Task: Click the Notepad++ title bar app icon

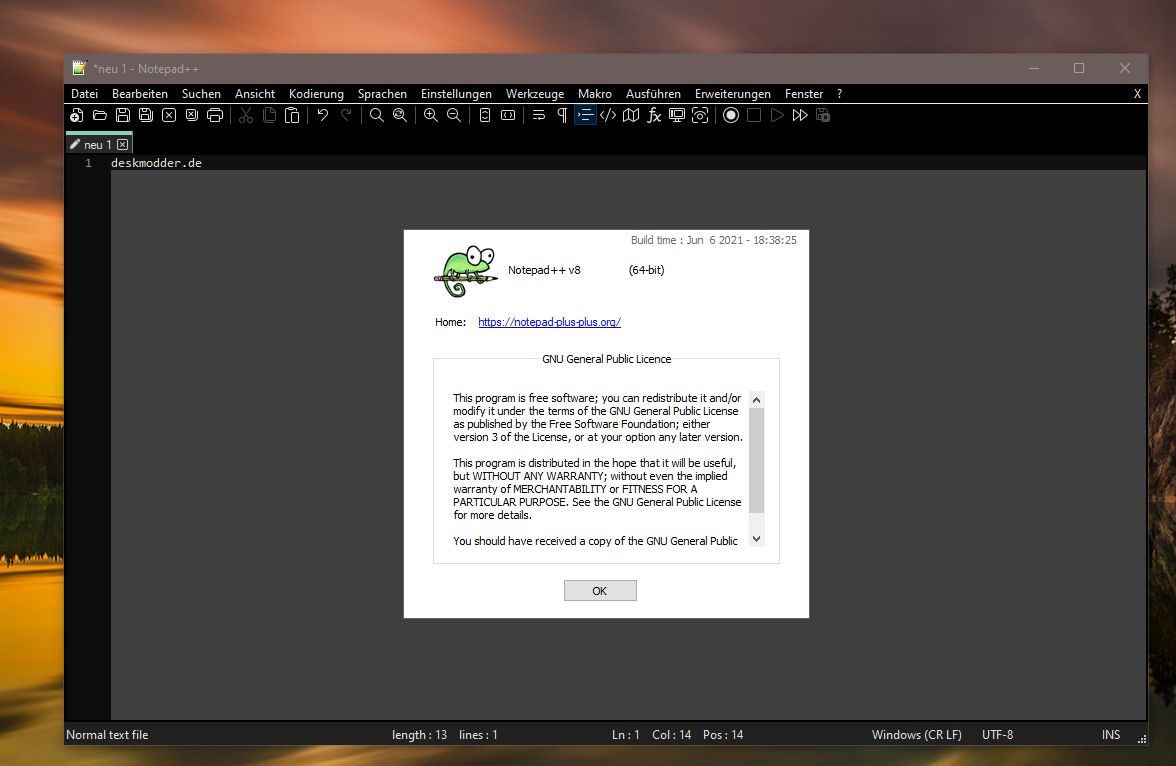Action: (80, 68)
